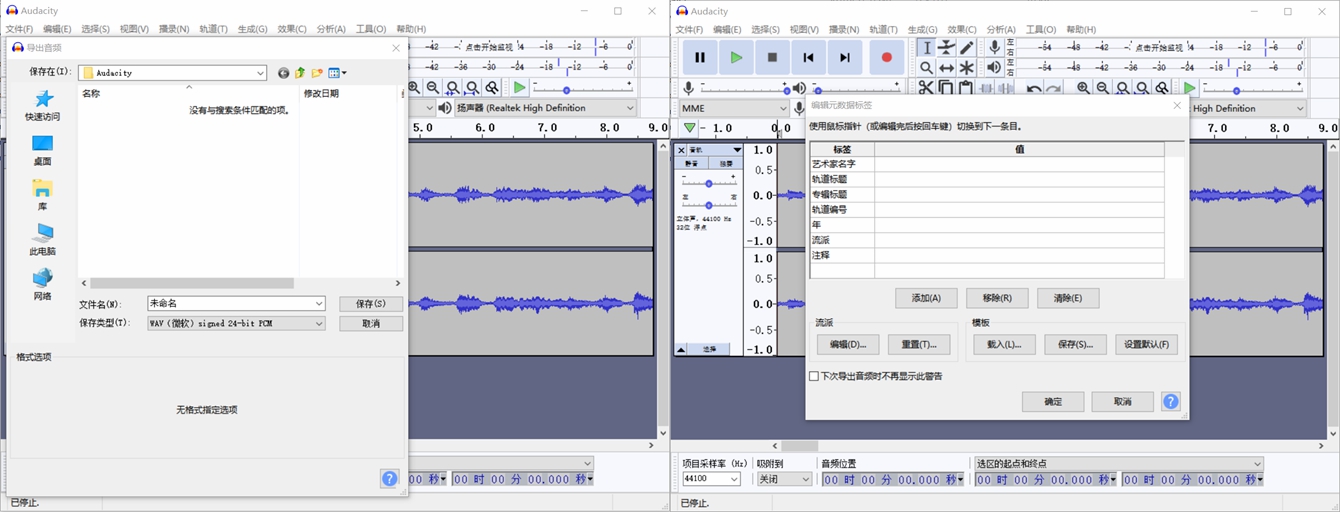This screenshot has height=512, width=1340.
Task: Toggle the track's 静音 (Mute) button
Action: [692, 163]
